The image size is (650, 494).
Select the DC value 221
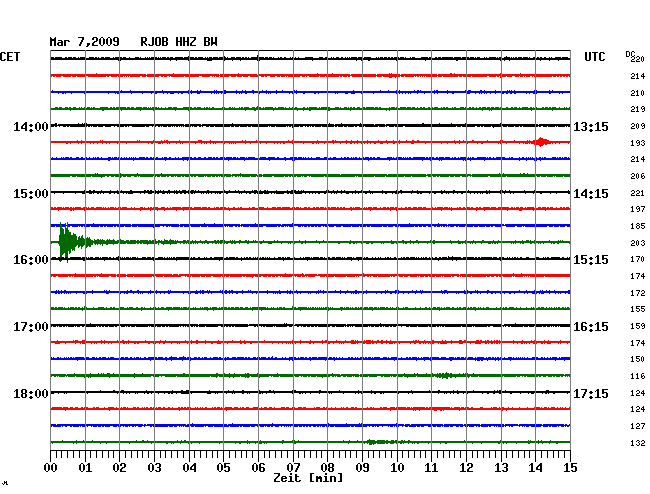[638, 193]
